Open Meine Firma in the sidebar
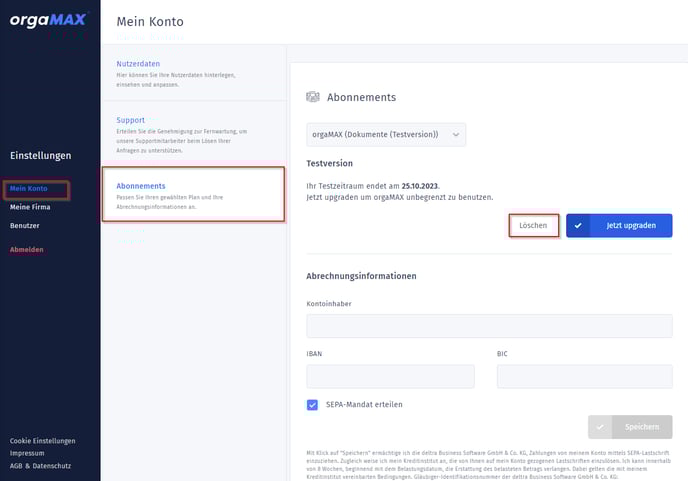Image resolution: width=688 pixels, height=481 pixels. (30, 207)
